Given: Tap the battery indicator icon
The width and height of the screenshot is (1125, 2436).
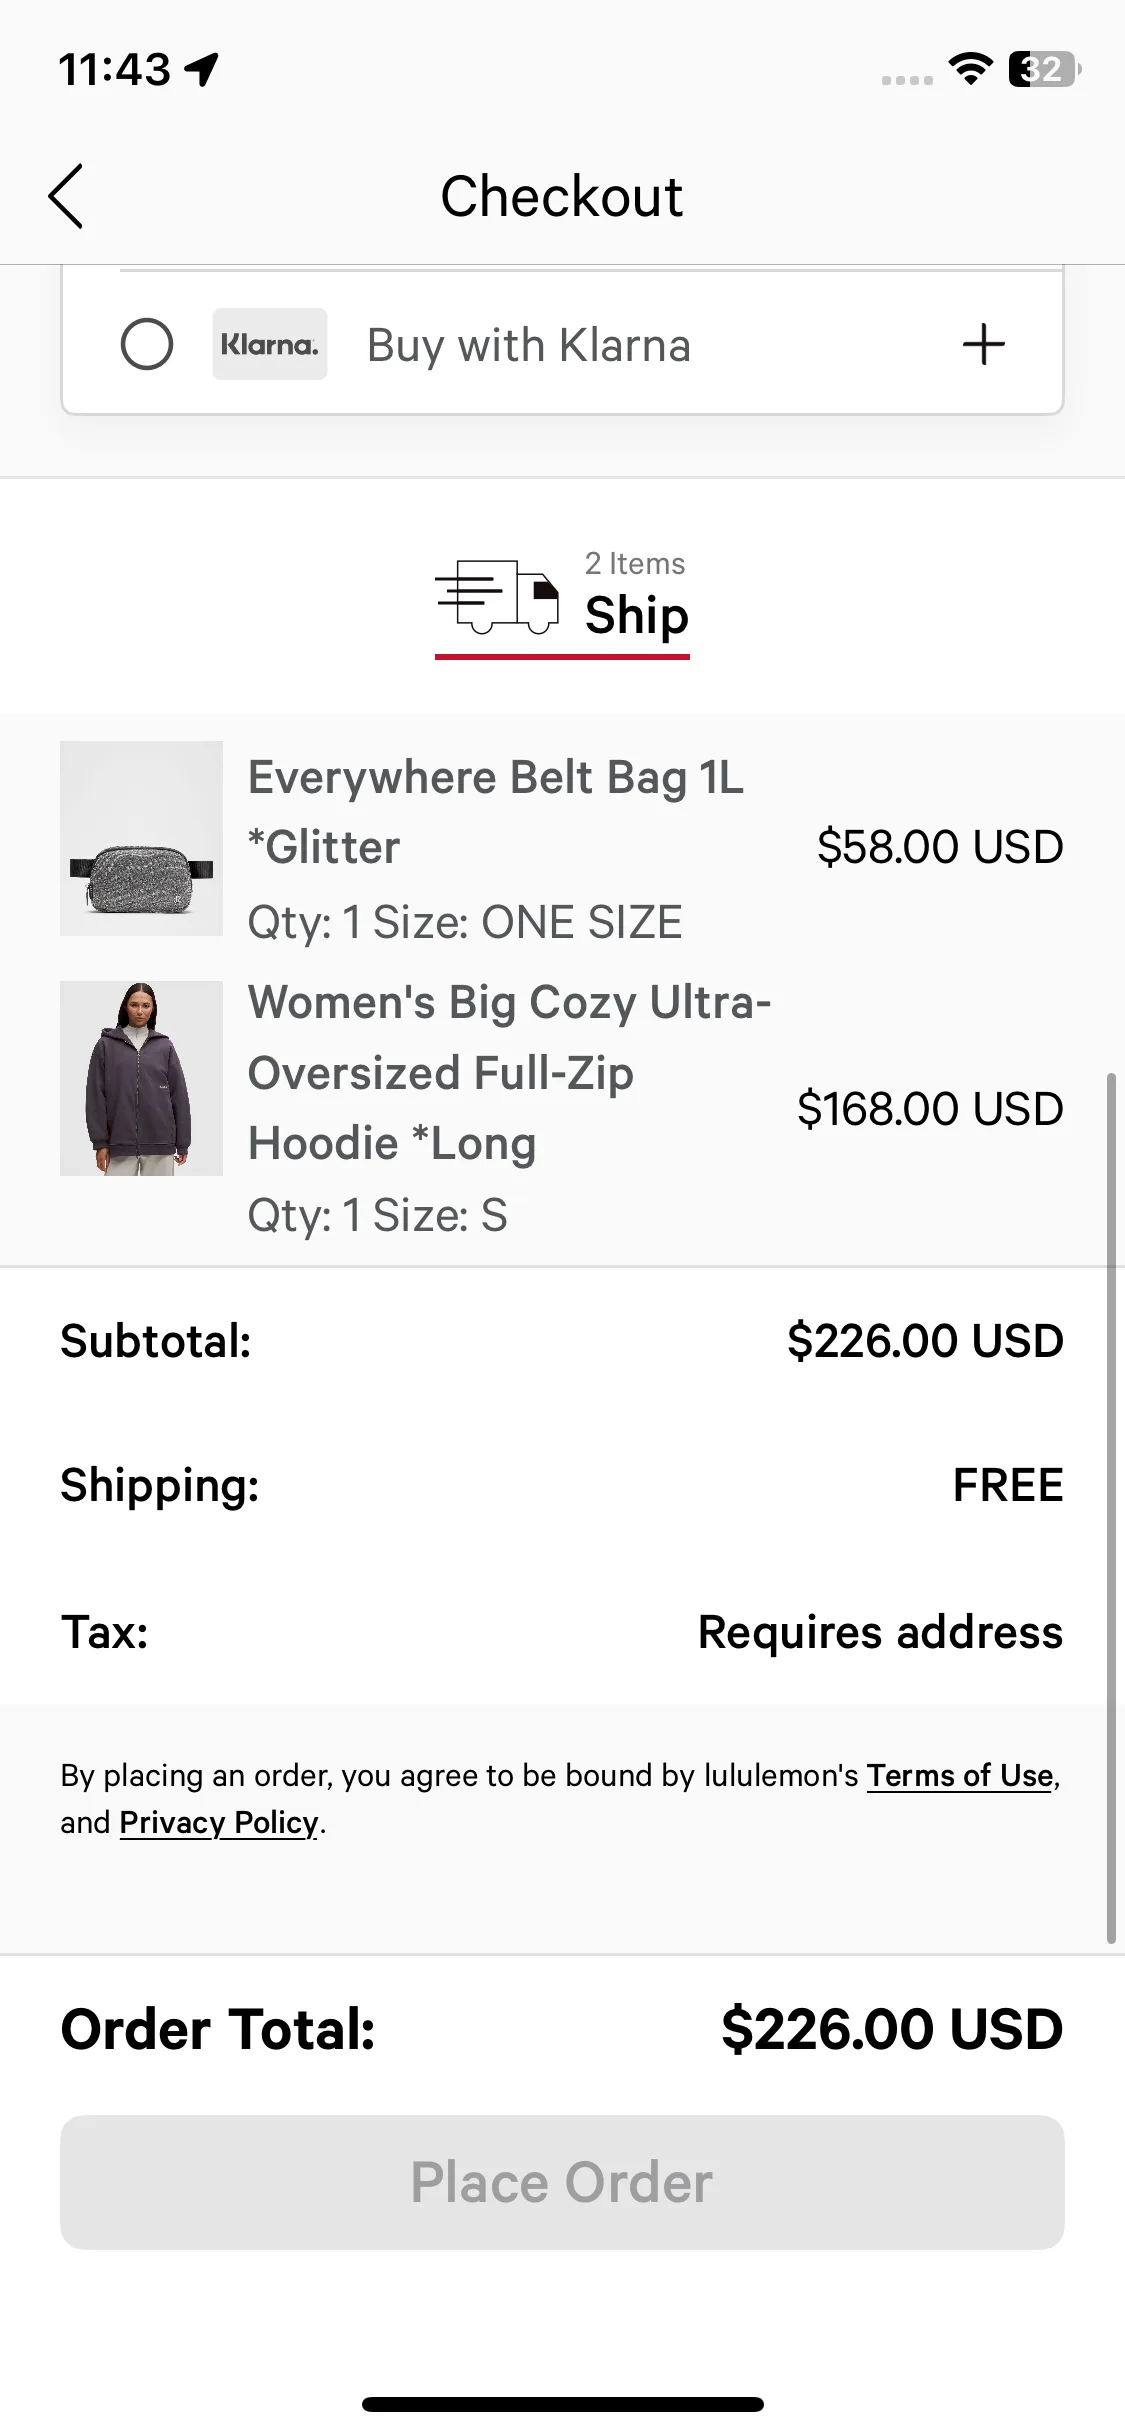Looking at the screenshot, I should coord(1044,69).
